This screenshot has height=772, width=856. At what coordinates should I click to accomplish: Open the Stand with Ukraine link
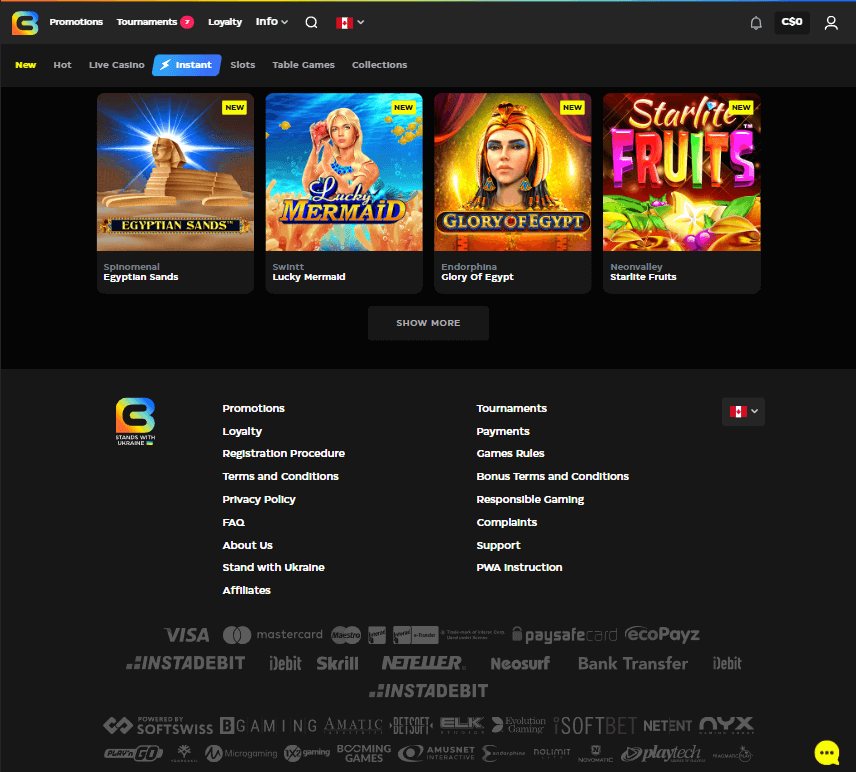point(274,568)
